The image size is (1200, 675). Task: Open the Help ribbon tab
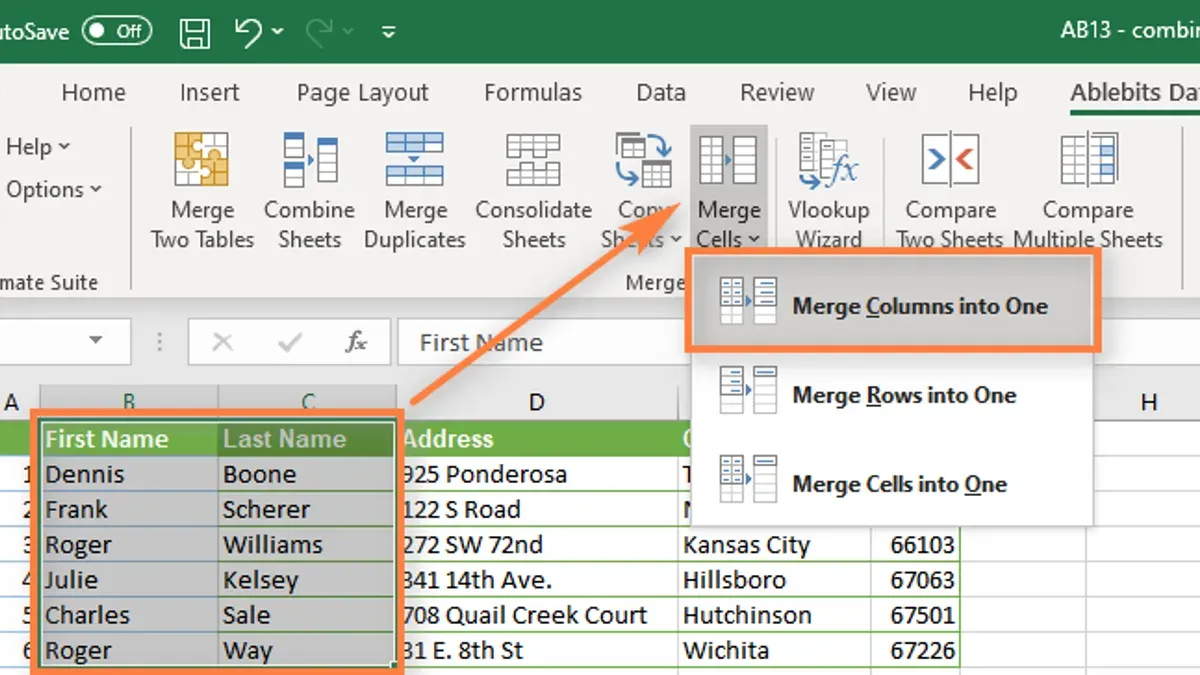pyautogui.click(x=992, y=93)
